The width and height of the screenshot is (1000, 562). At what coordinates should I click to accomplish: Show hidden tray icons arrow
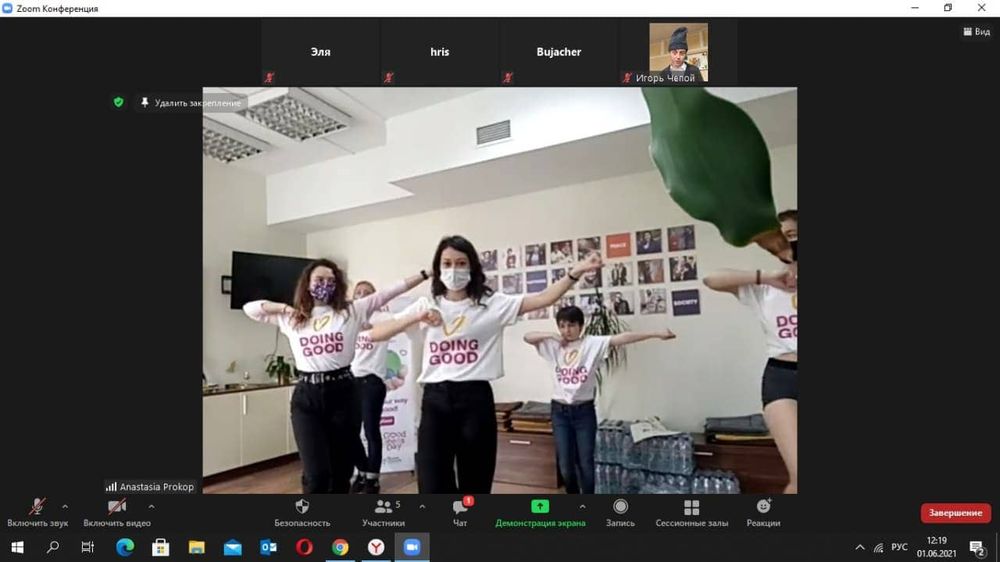pyautogui.click(x=860, y=547)
